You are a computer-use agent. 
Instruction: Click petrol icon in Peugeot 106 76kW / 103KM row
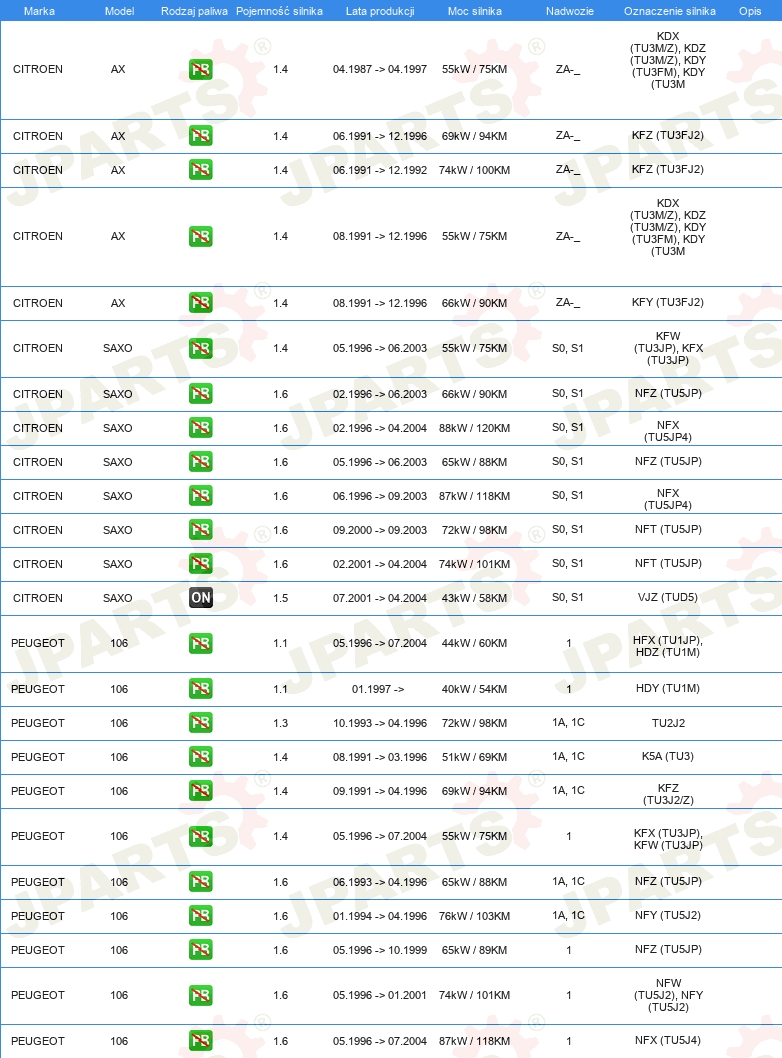tap(200, 916)
